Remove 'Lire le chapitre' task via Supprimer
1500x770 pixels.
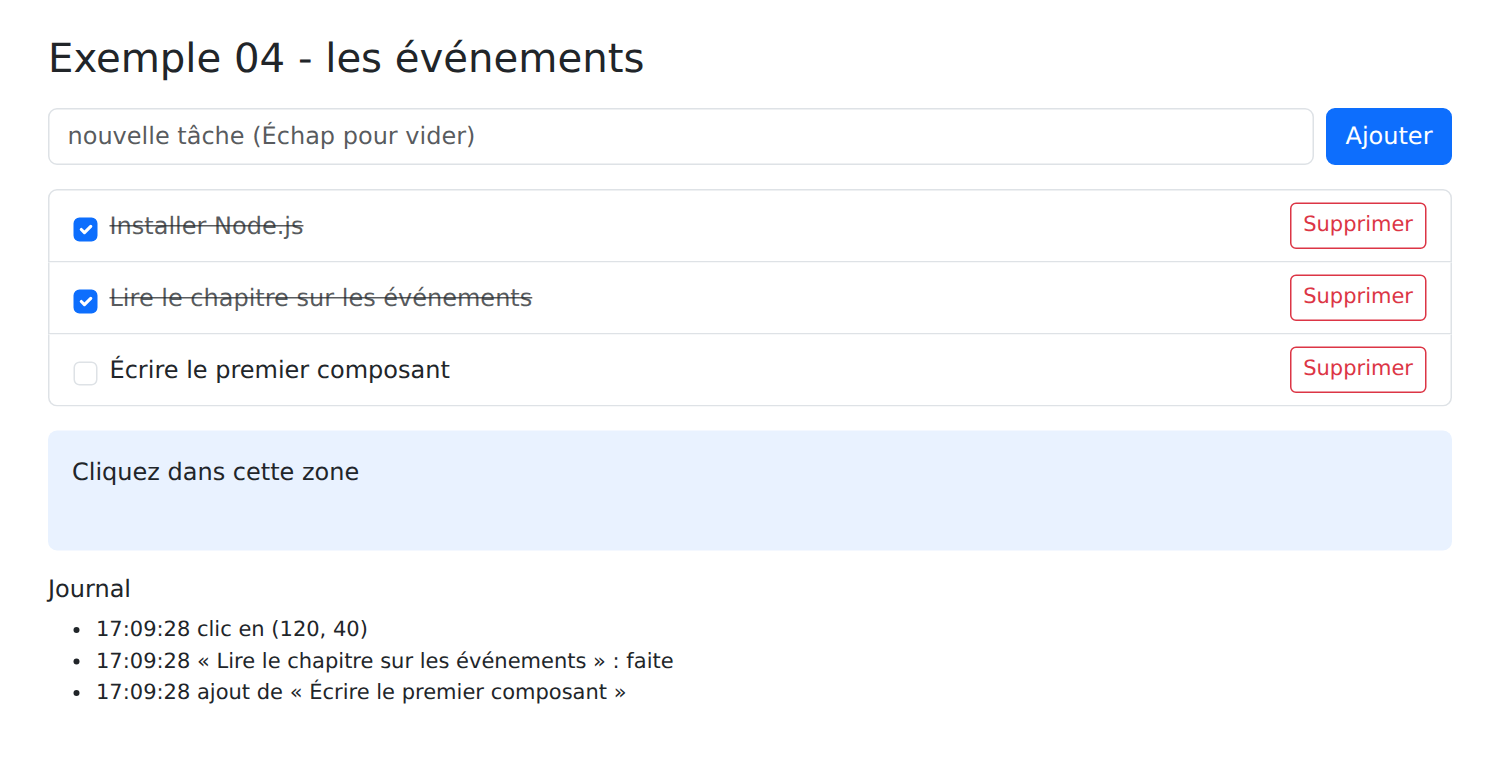(1358, 297)
